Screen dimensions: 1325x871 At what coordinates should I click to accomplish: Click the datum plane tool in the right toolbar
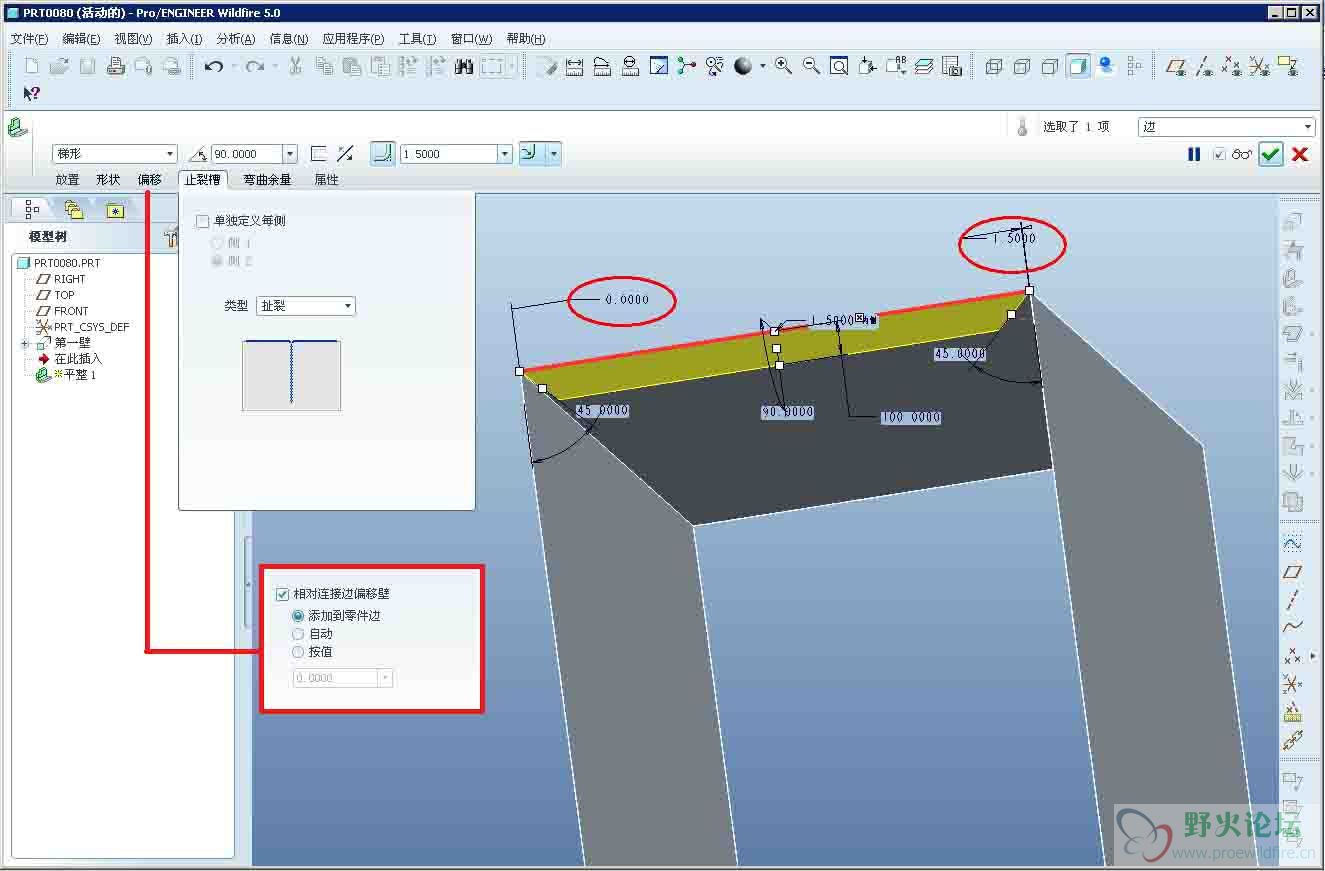click(x=1292, y=572)
